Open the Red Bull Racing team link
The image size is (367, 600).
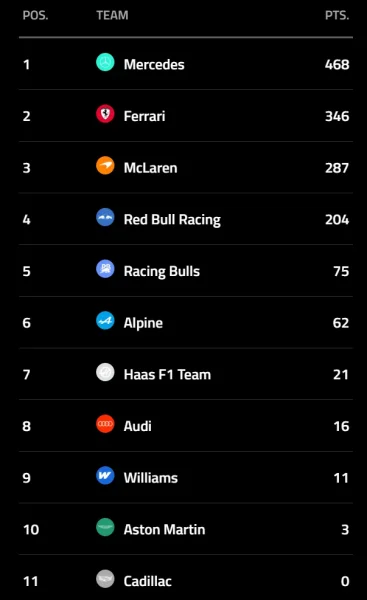pos(172,220)
